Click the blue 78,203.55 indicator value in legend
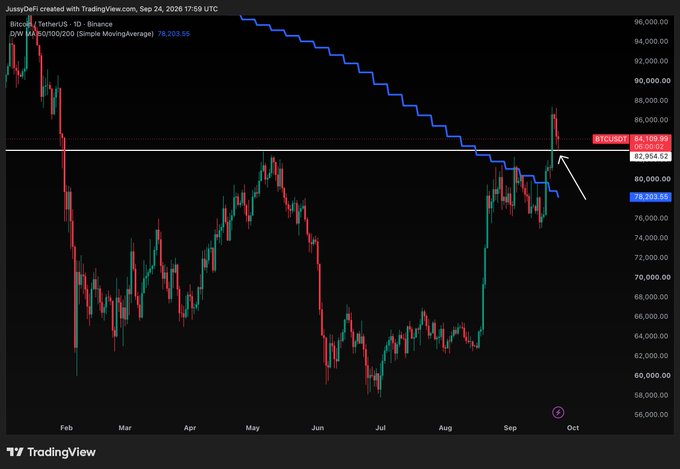Screen dimensions: 680x469 click(173, 34)
